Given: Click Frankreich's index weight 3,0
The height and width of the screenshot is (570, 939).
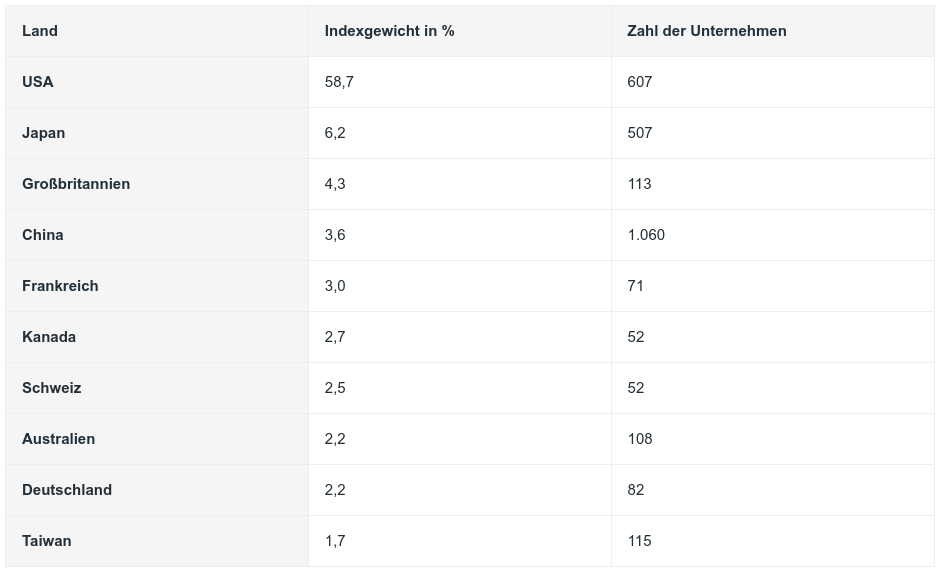Looking at the screenshot, I should [335, 286].
